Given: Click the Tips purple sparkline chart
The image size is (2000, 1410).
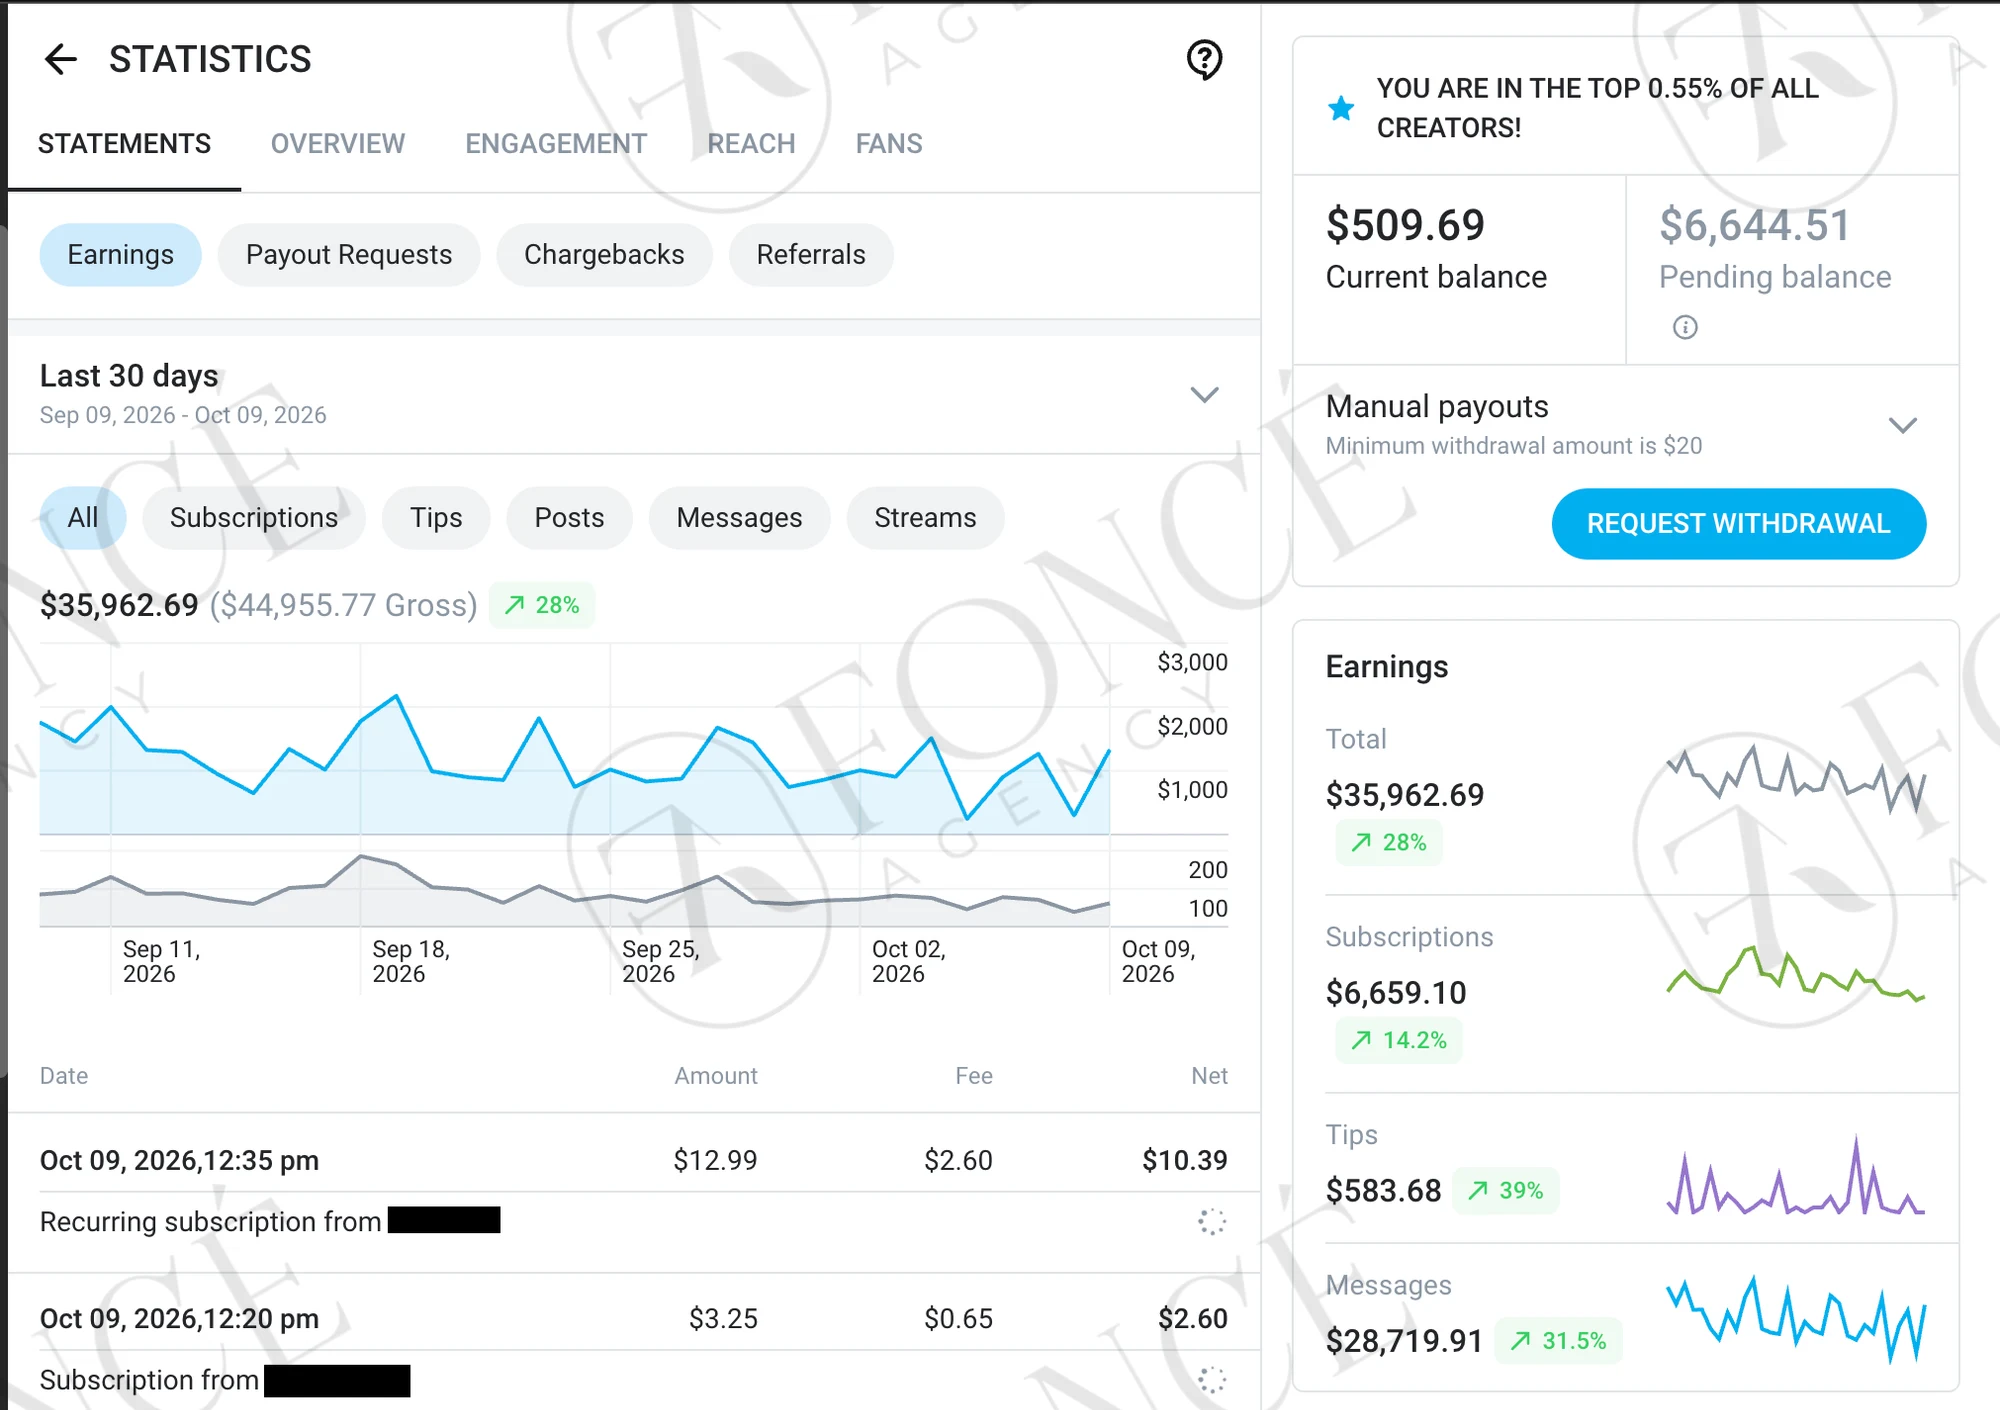Looking at the screenshot, I should tap(1796, 1176).
